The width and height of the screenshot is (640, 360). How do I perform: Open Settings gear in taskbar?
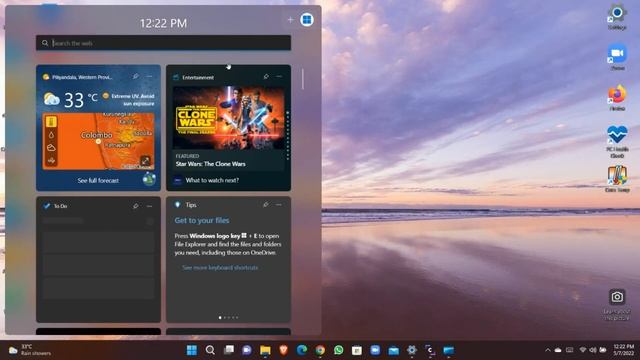412,350
